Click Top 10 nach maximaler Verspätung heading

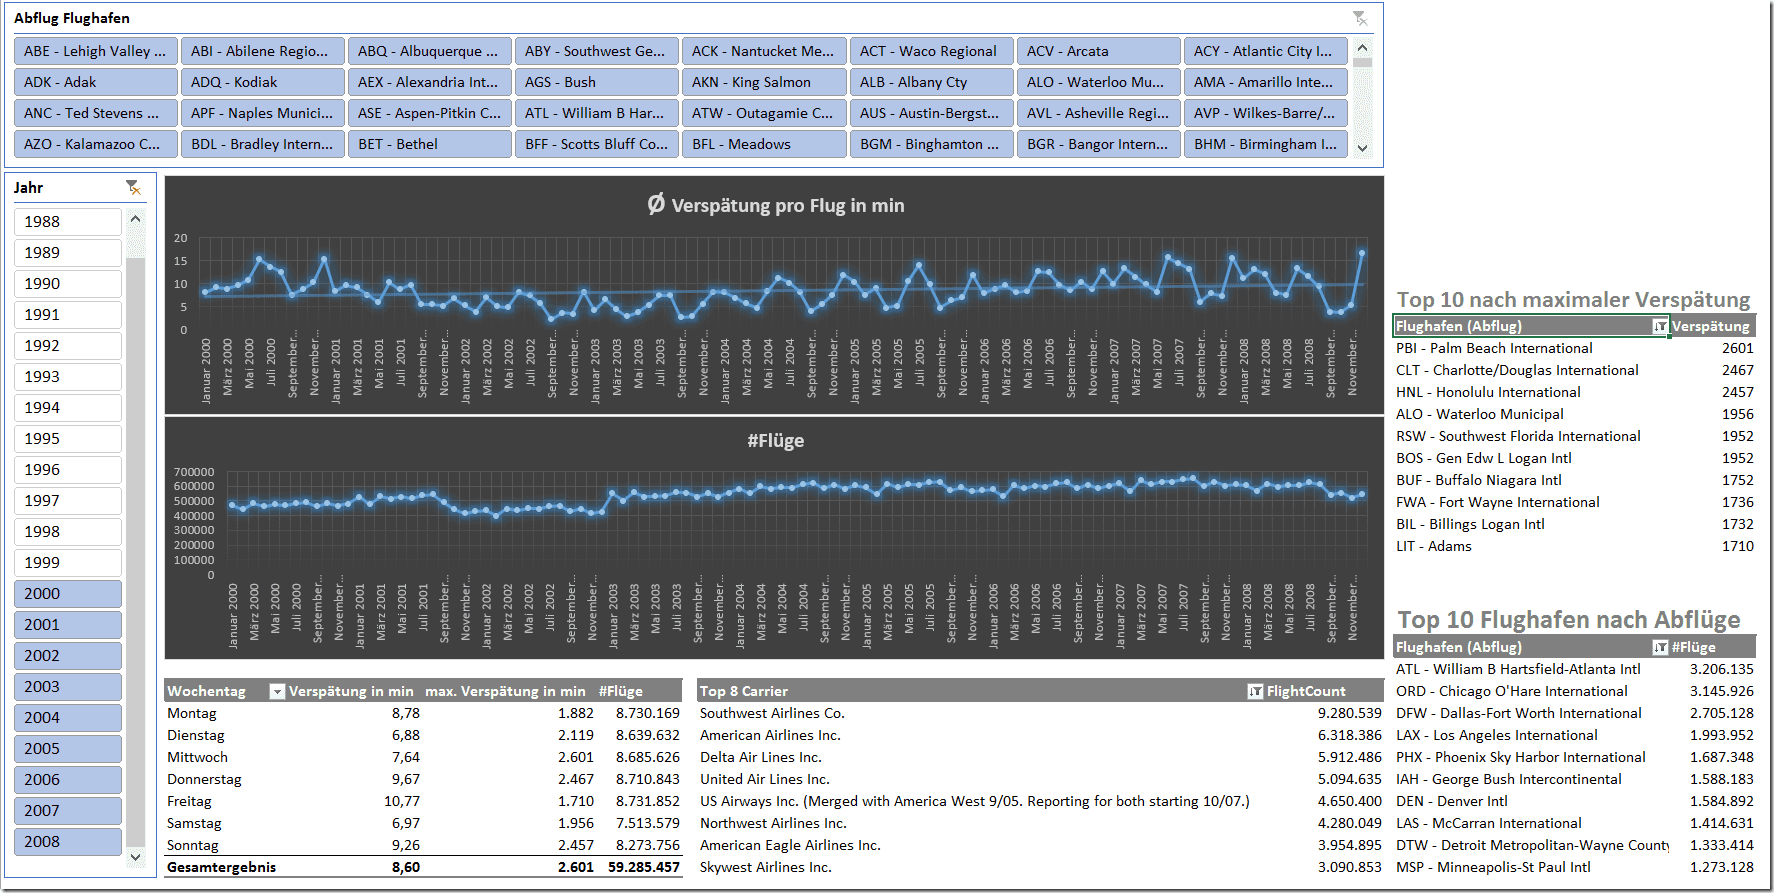1573,300
